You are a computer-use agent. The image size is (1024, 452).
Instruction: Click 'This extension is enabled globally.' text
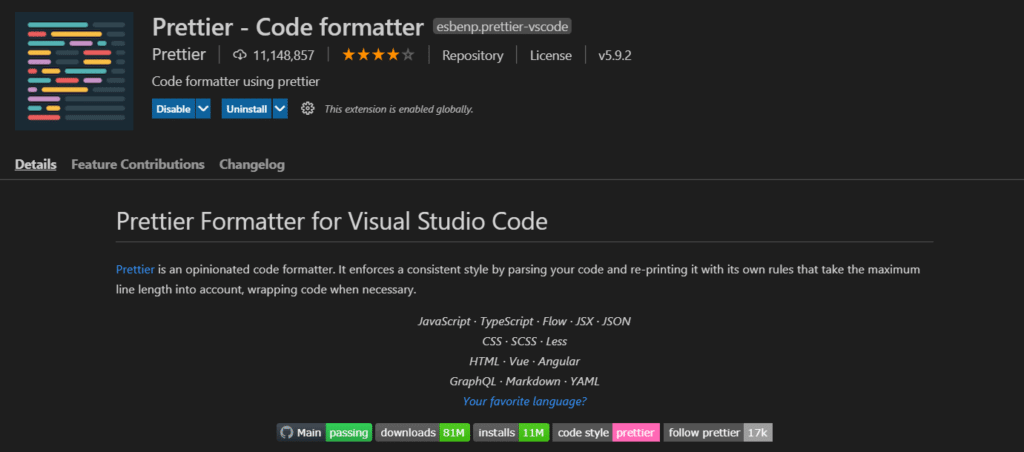point(399,109)
